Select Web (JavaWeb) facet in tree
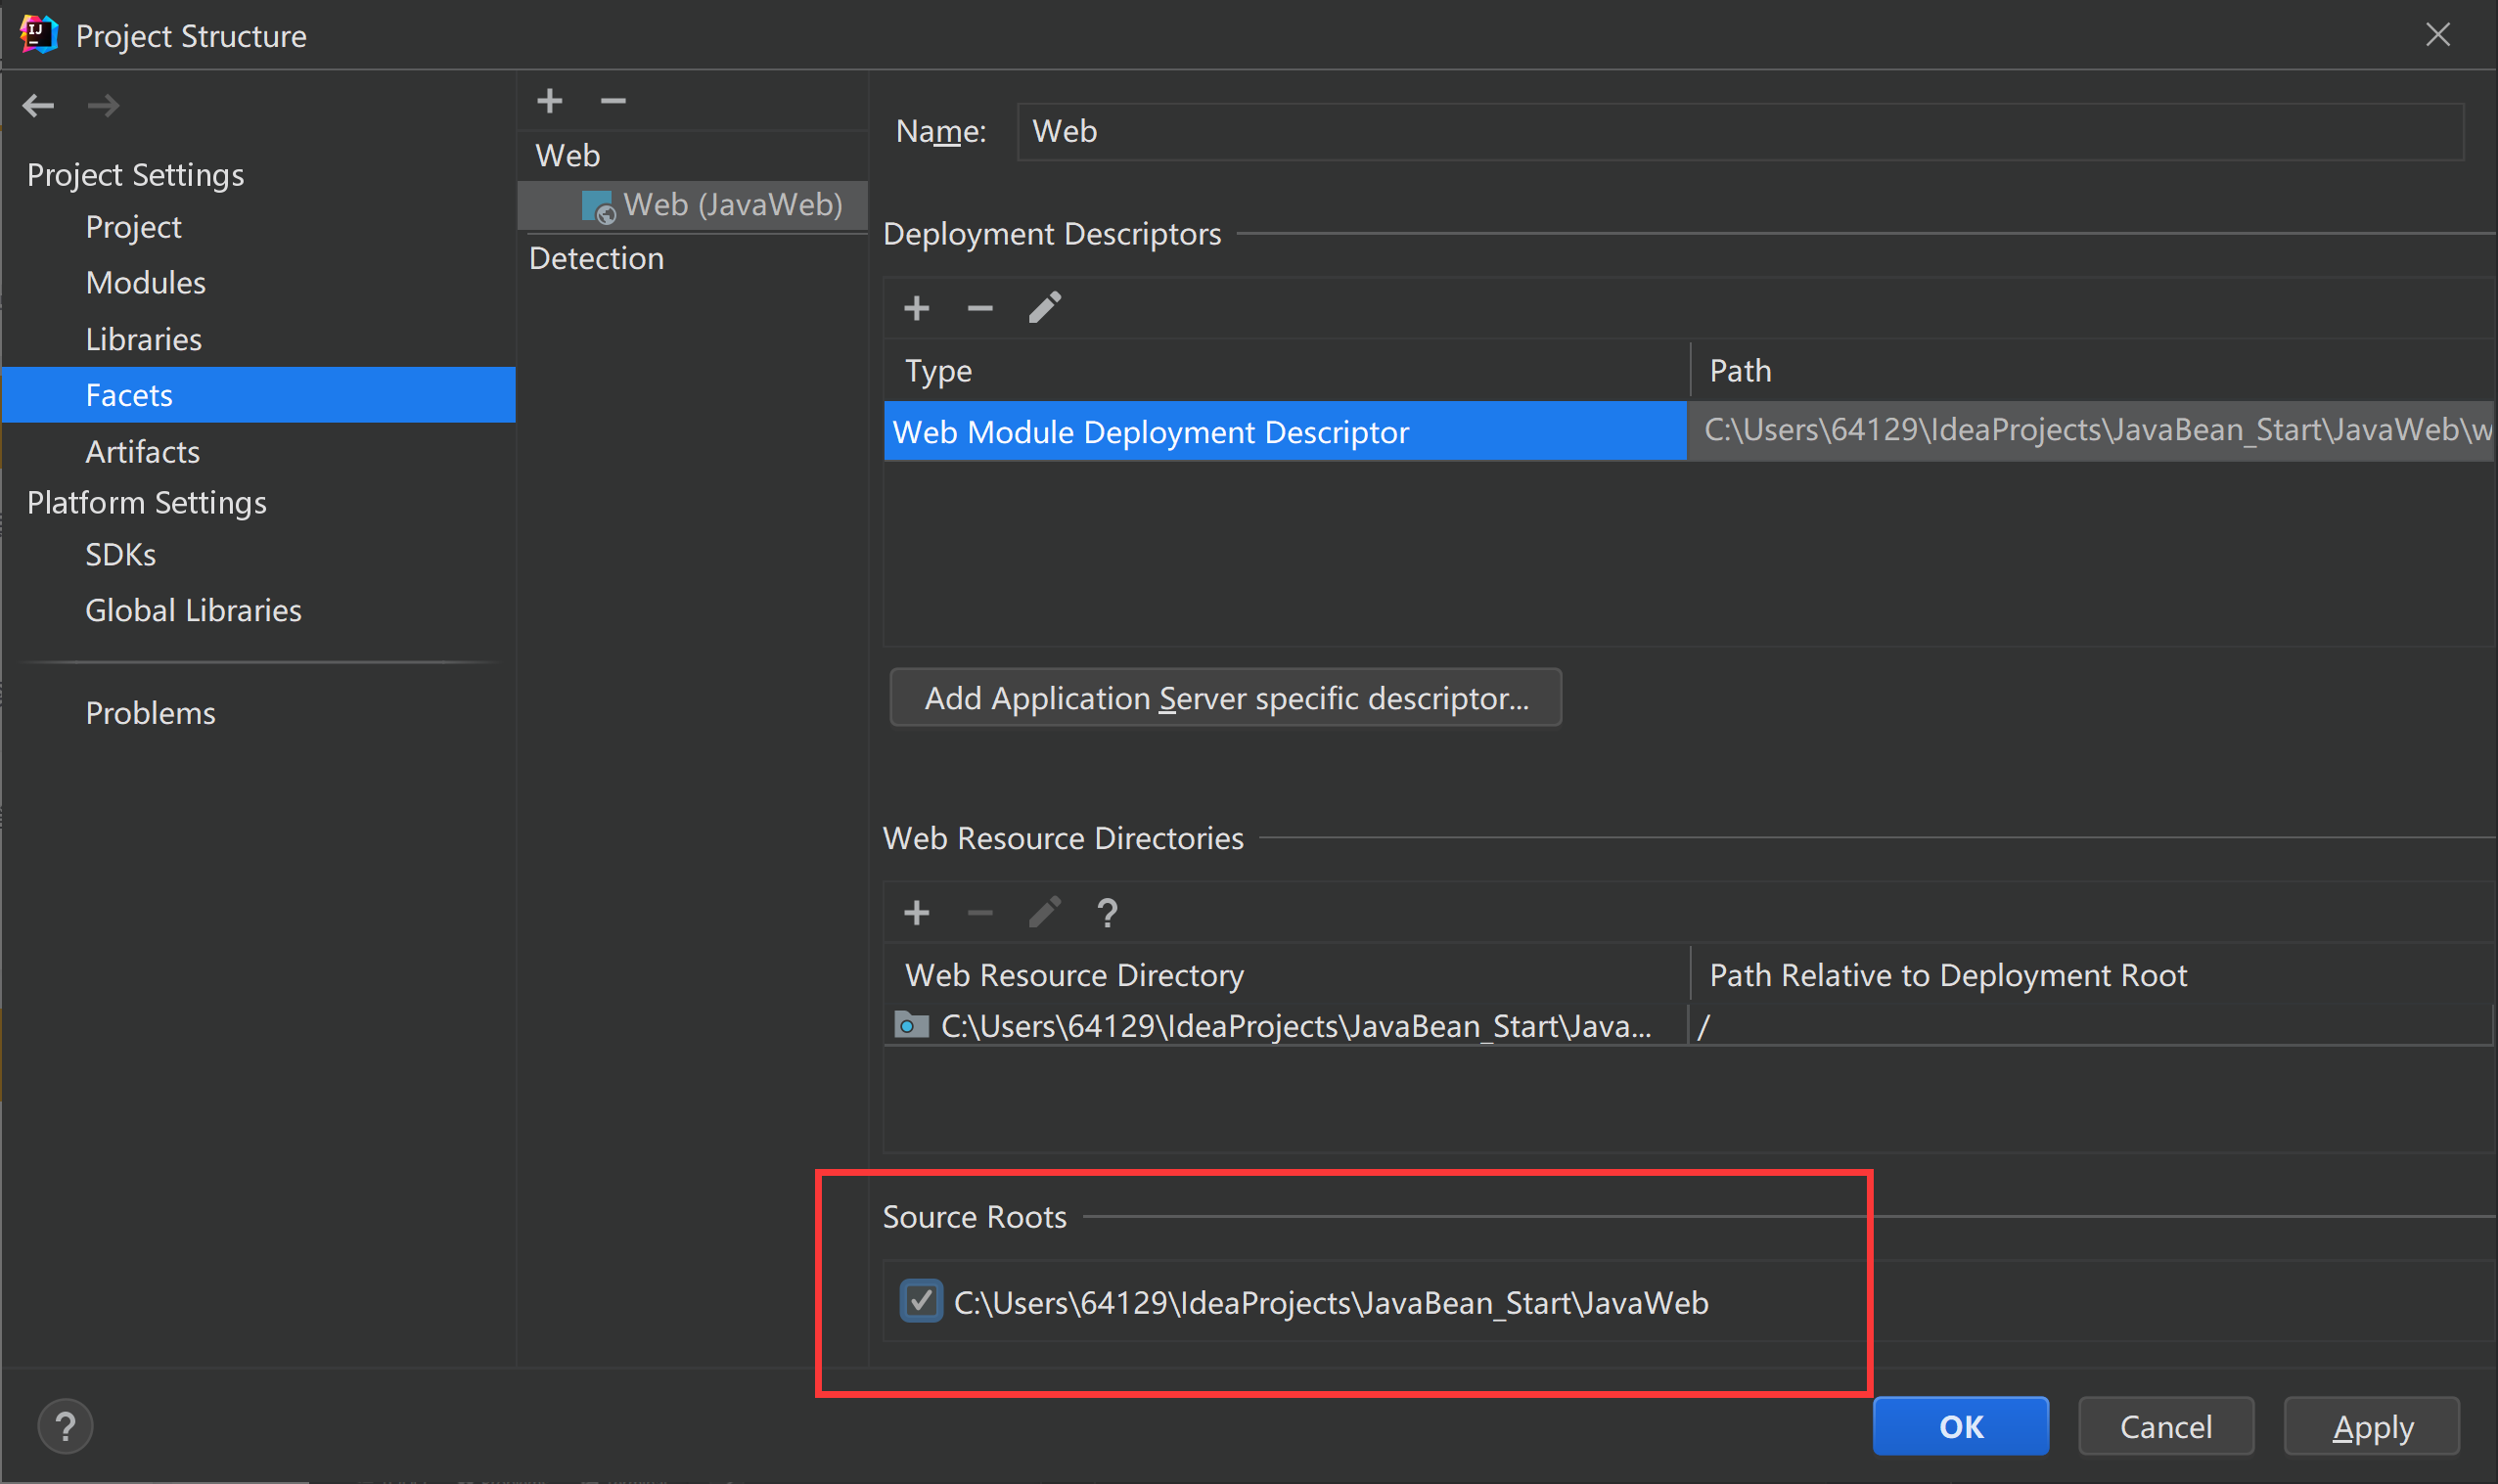This screenshot has height=1484, width=2498. point(731,205)
